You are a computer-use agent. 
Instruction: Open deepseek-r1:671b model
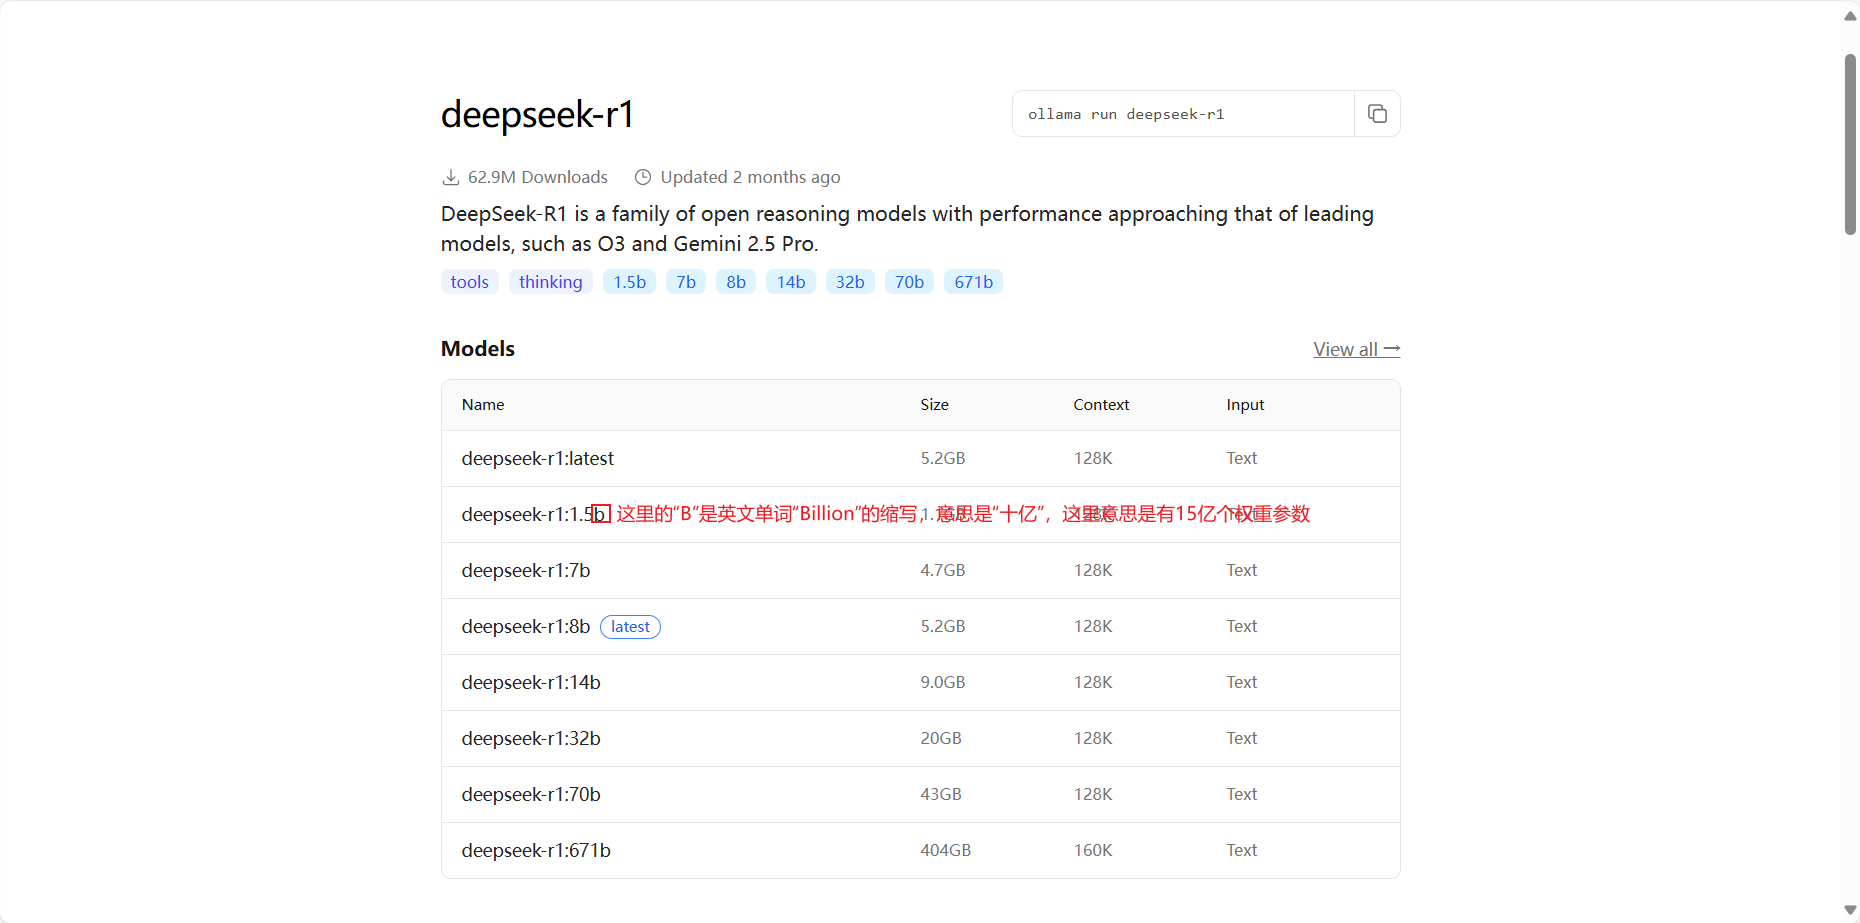point(536,850)
